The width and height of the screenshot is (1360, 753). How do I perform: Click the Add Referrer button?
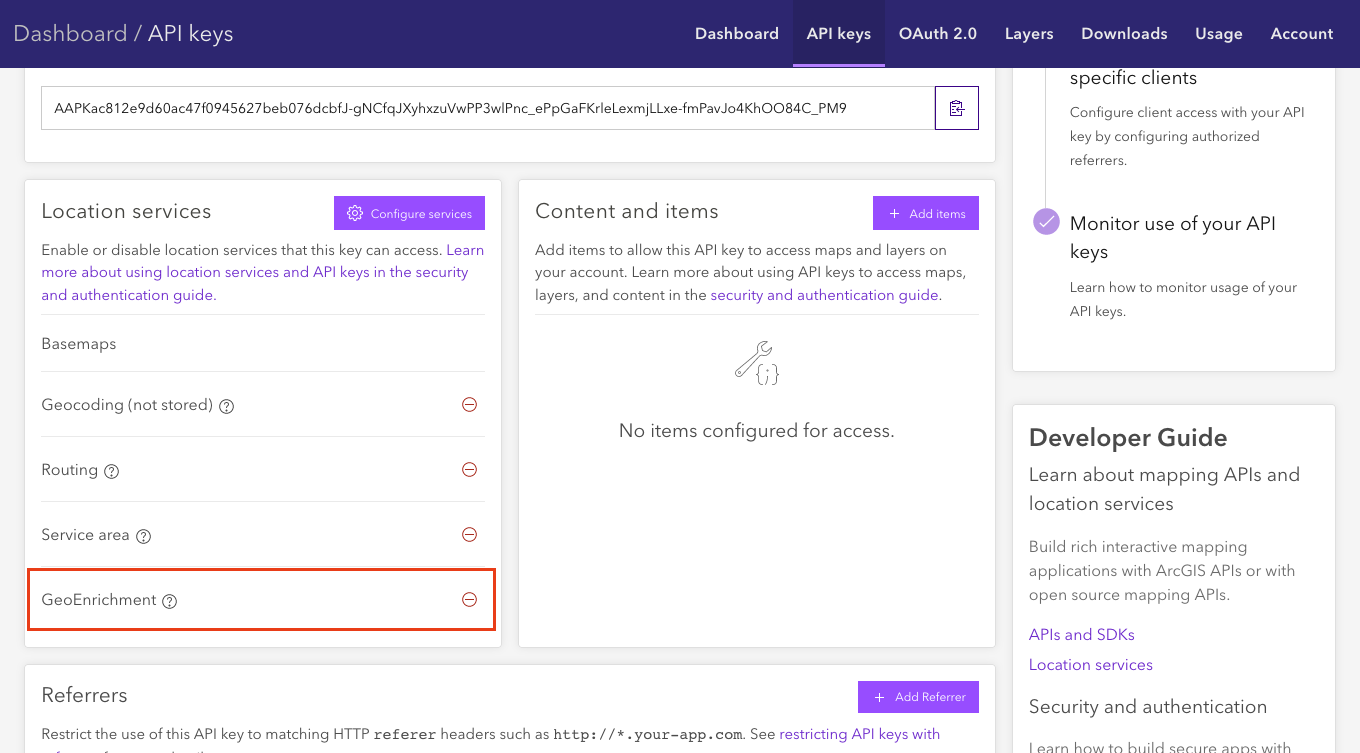[918, 697]
